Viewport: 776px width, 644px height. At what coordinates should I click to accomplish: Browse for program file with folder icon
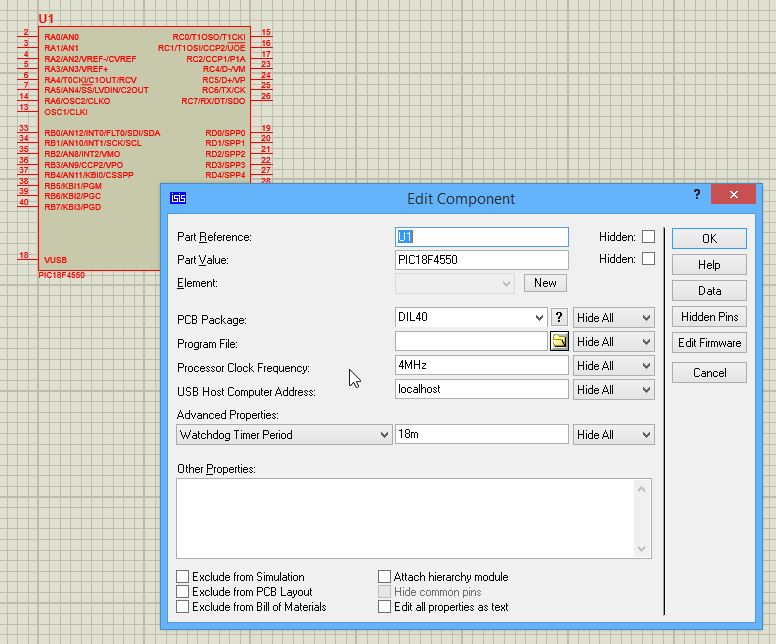(x=559, y=342)
